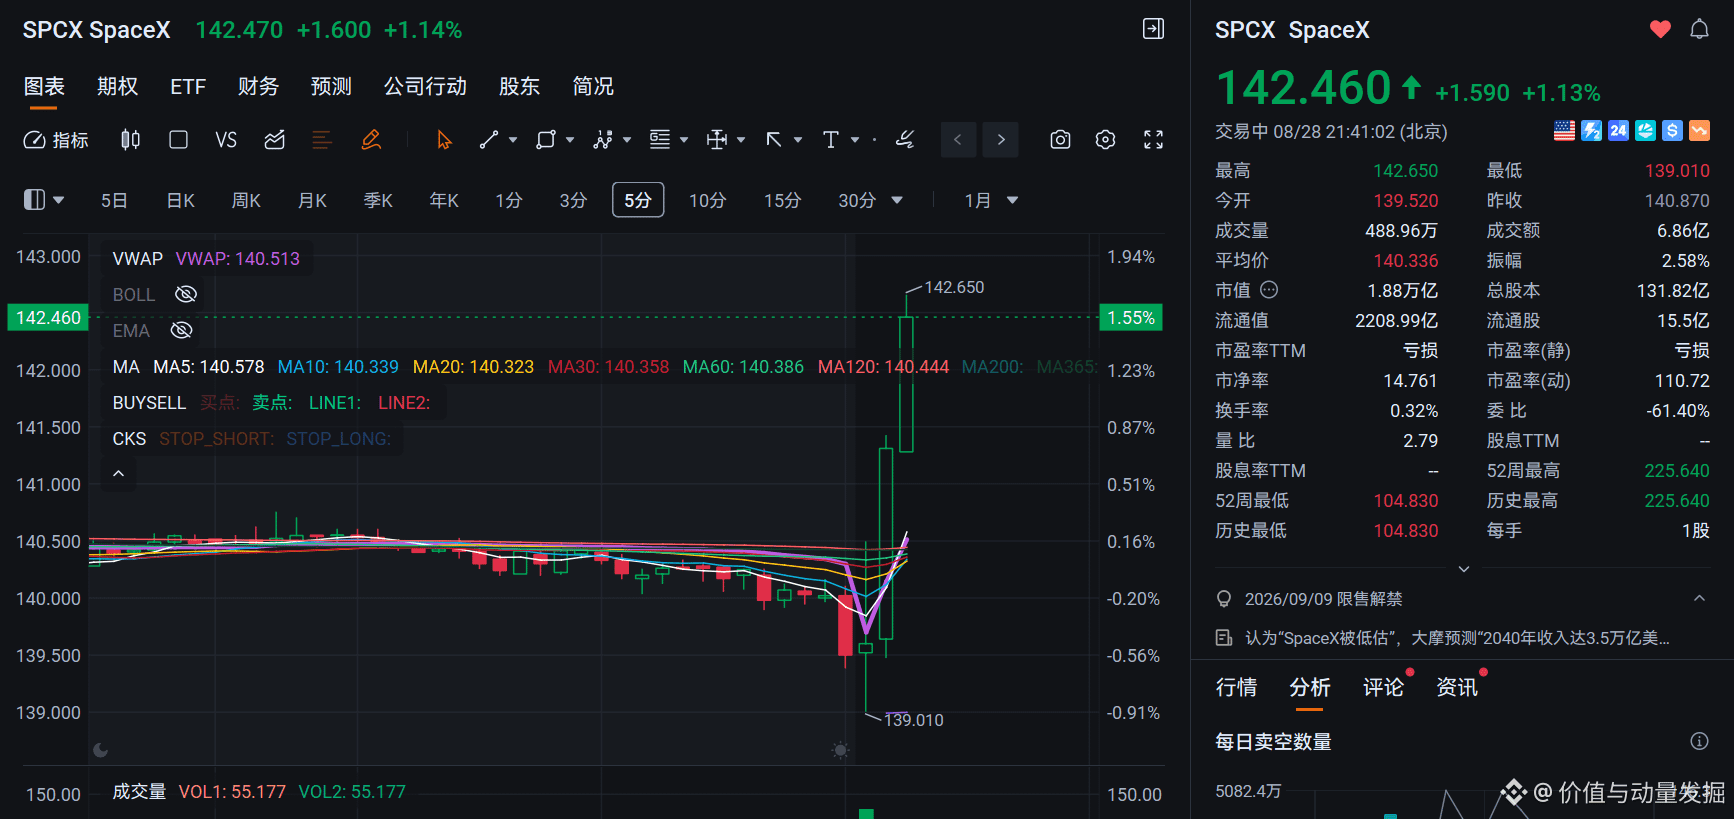Screen dimensions: 1734x819
Task: Click the lightning Level 2 quote icon
Action: [1591, 131]
